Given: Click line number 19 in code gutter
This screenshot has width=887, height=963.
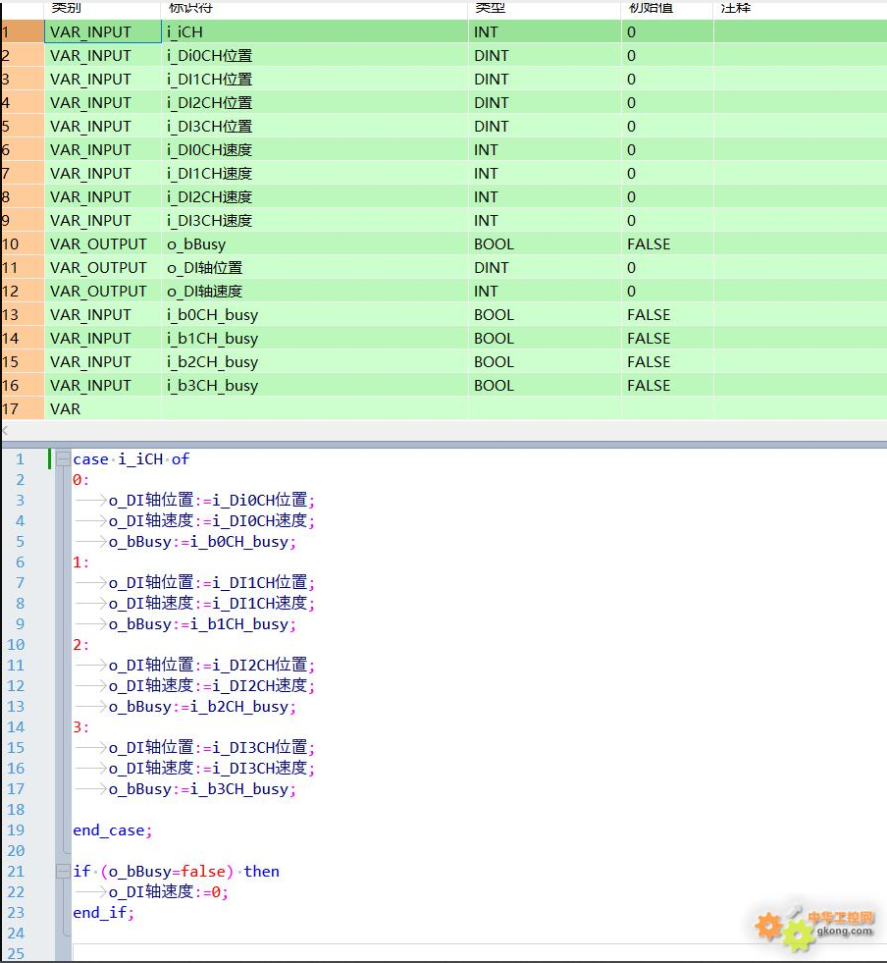Looking at the screenshot, I should tap(16, 830).
